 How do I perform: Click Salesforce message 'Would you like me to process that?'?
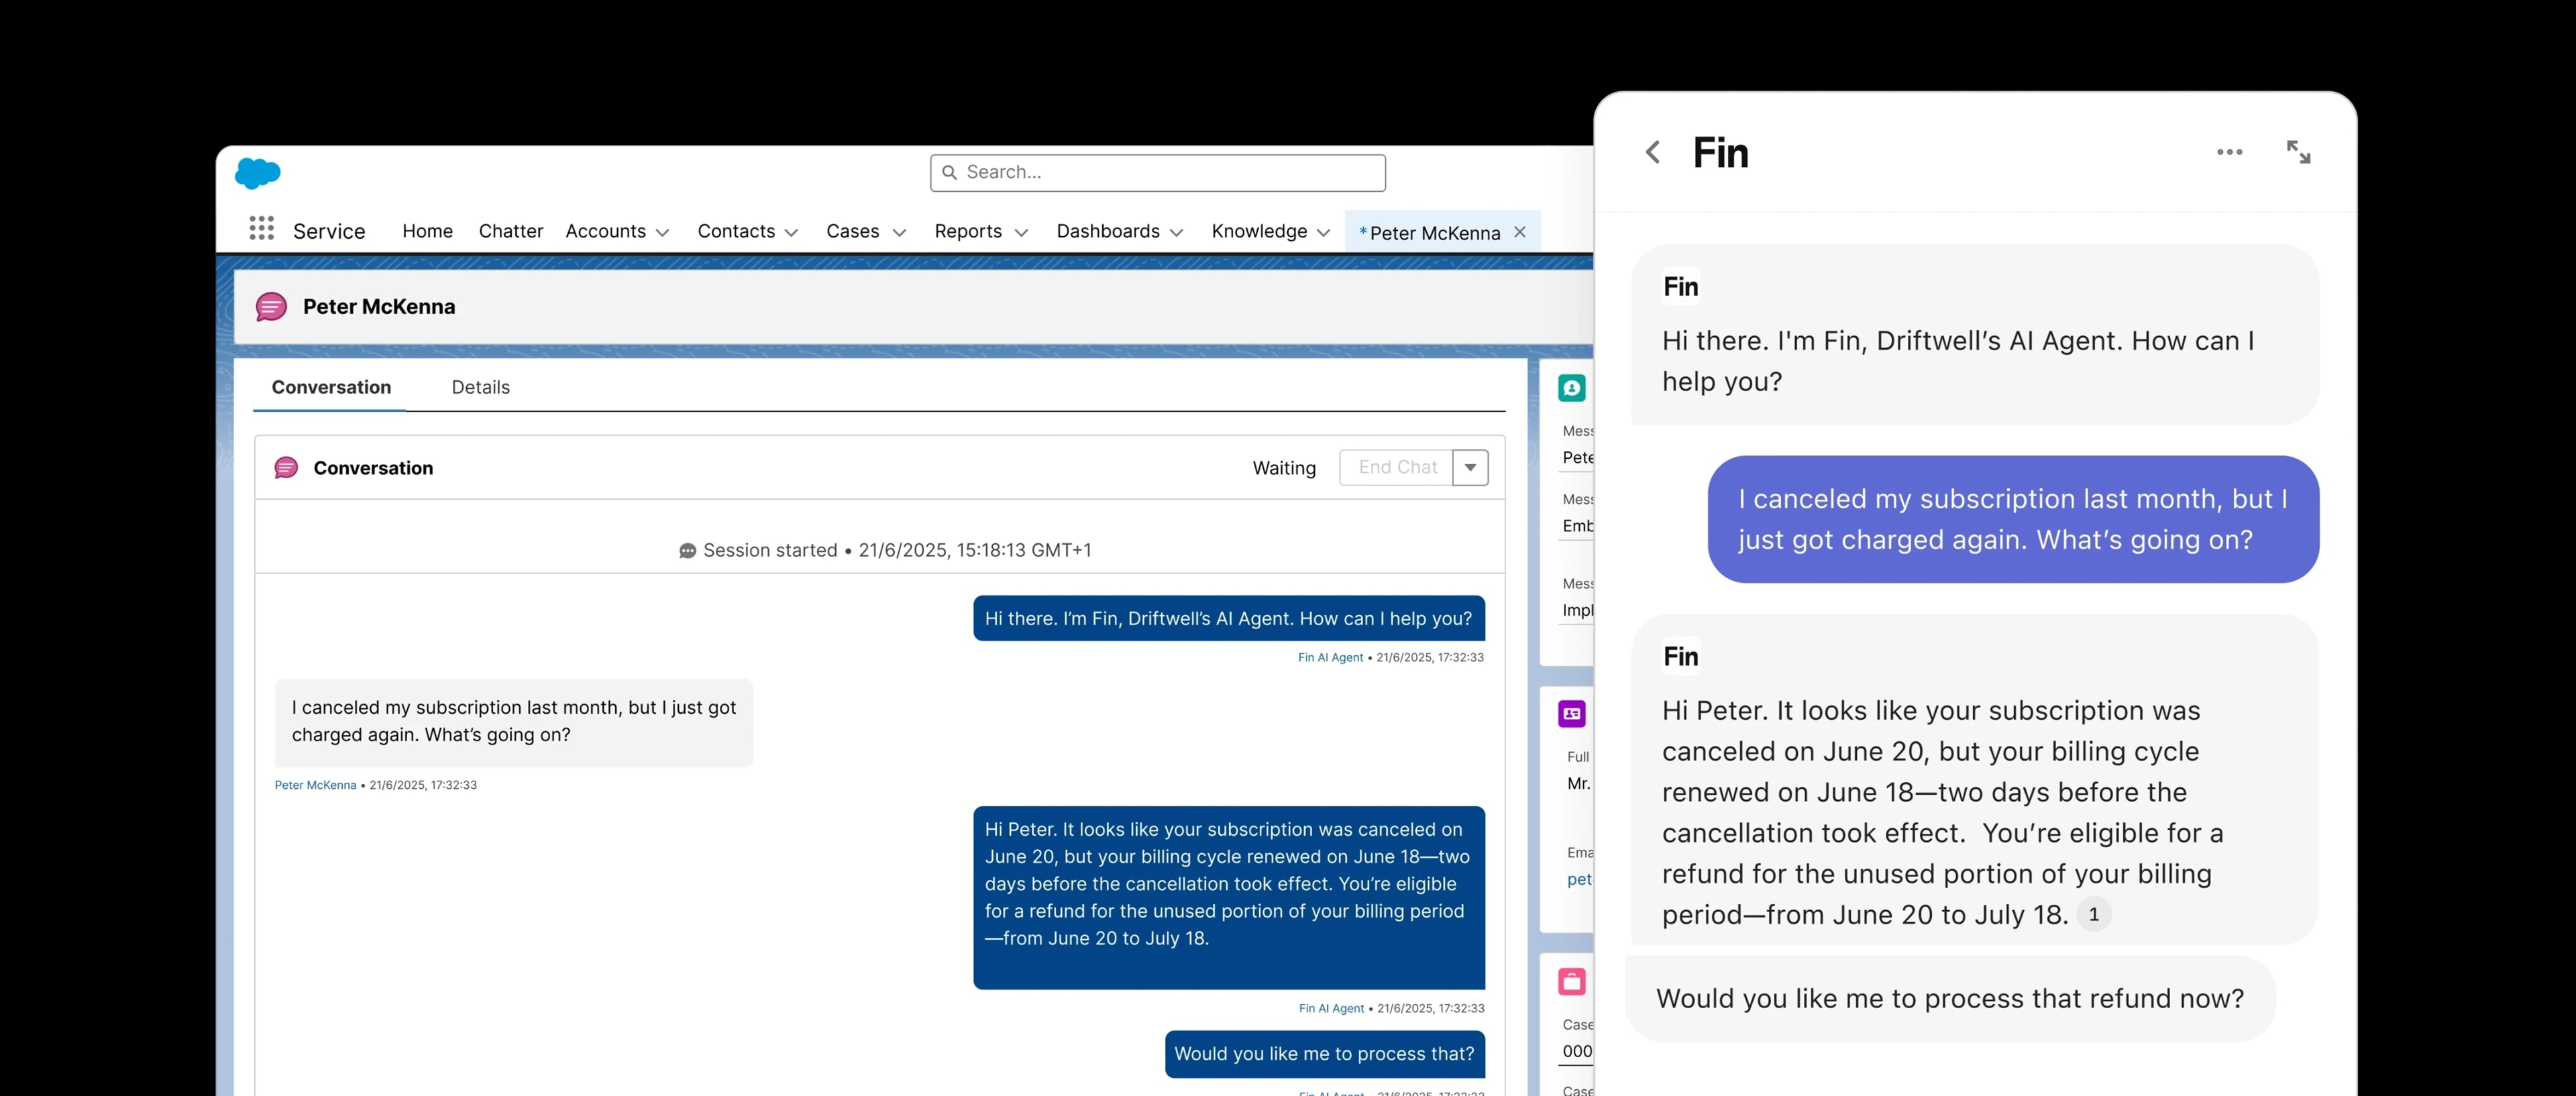pos(1324,1054)
